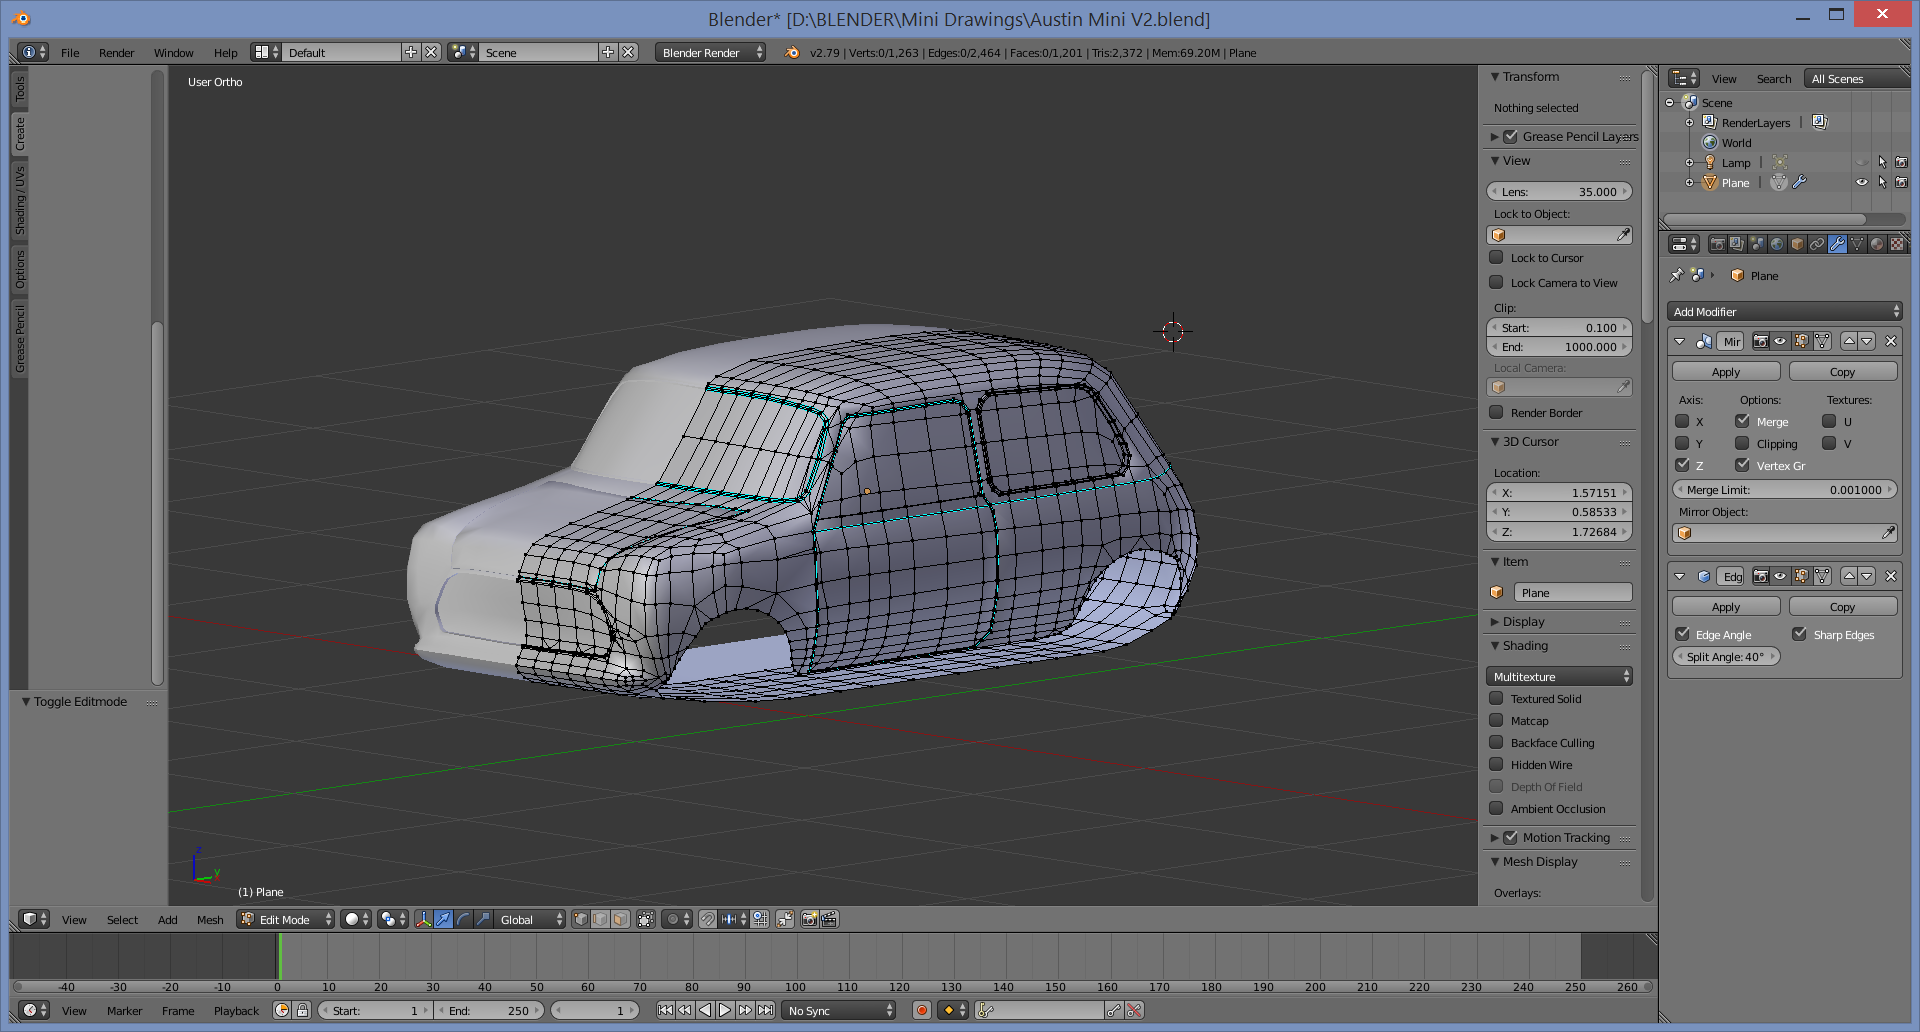Click Copy on the Edge Split modifier
Screen dimensions: 1920x1032
(x=1842, y=607)
